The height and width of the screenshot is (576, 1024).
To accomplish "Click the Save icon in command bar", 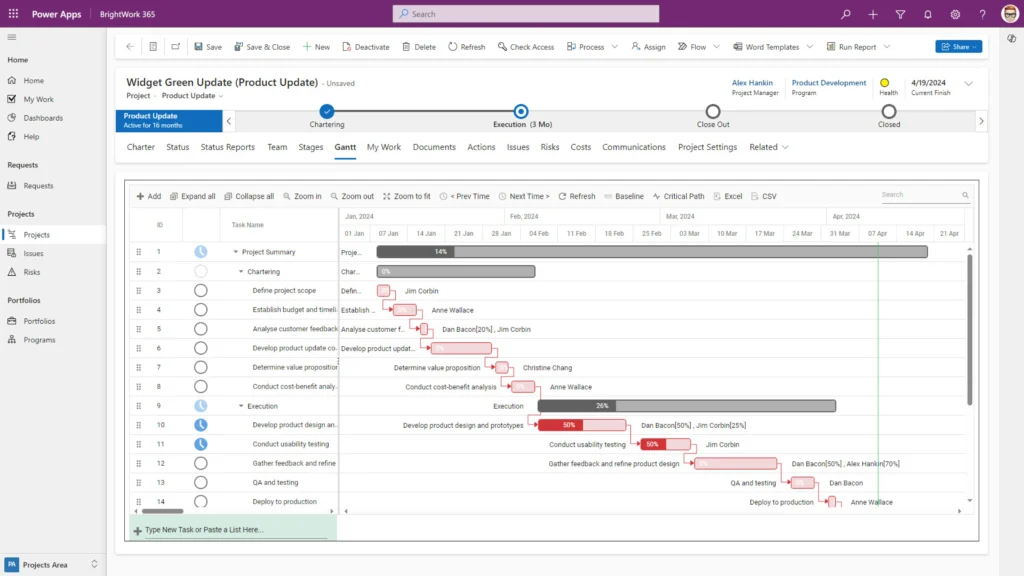I will pyautogui.click(x=207, y=46).
